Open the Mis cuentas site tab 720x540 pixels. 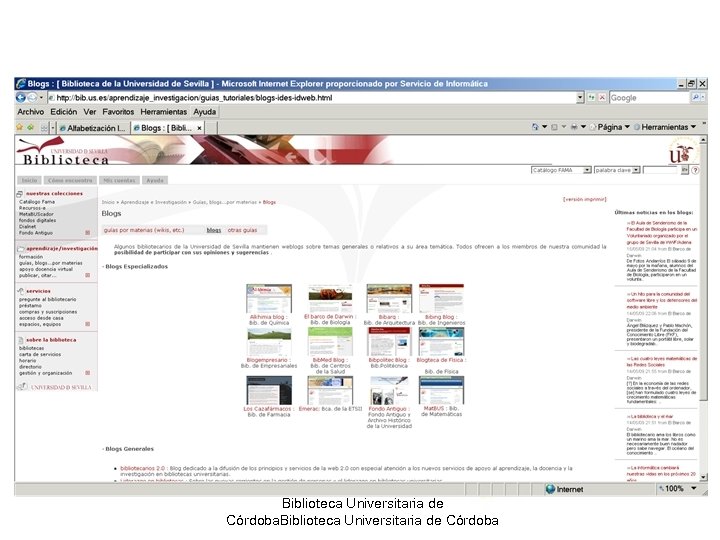(119, 180)
